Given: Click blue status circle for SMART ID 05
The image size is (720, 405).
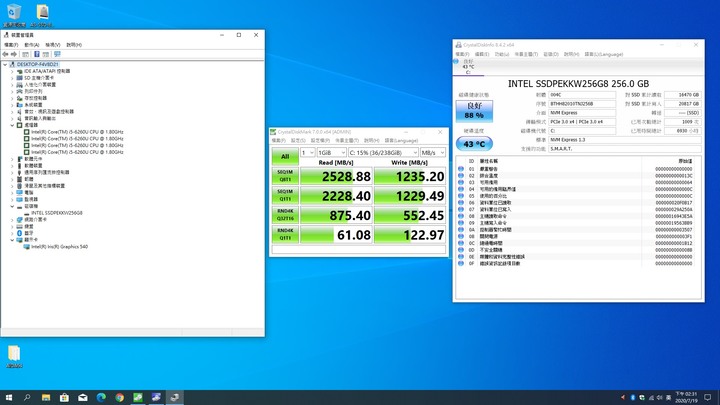Looking at the screenshot, I should [461, 196].
